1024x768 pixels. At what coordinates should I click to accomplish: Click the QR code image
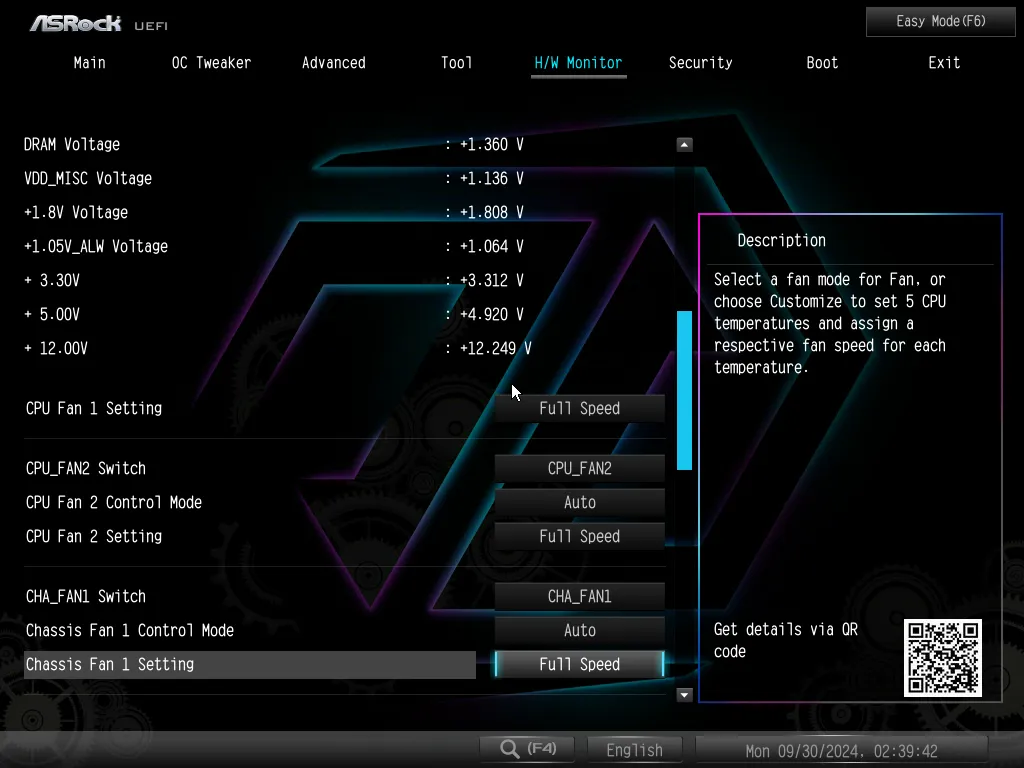(x=942, y=658)
